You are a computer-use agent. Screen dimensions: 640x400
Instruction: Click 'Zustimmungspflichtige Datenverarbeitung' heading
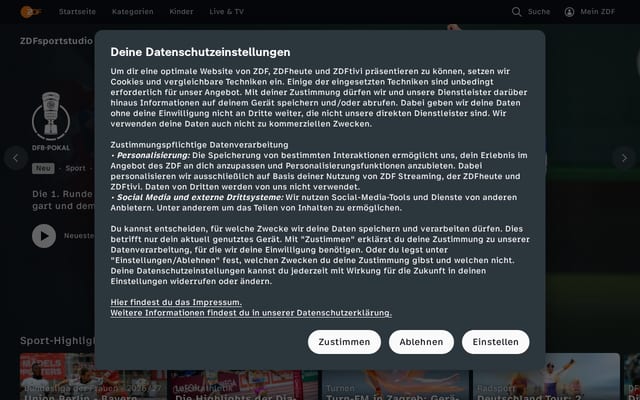[x=199, y=145]
